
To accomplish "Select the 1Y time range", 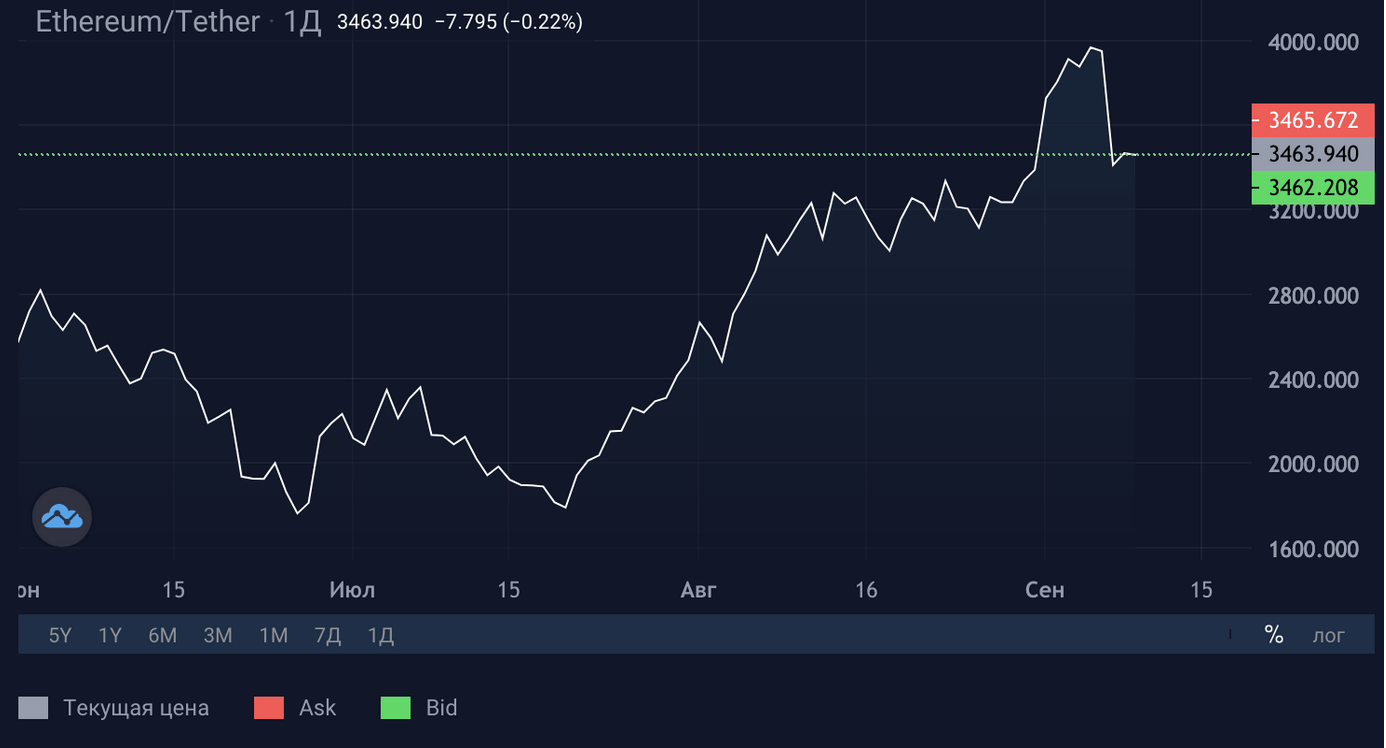I will [x=110, y=635].
